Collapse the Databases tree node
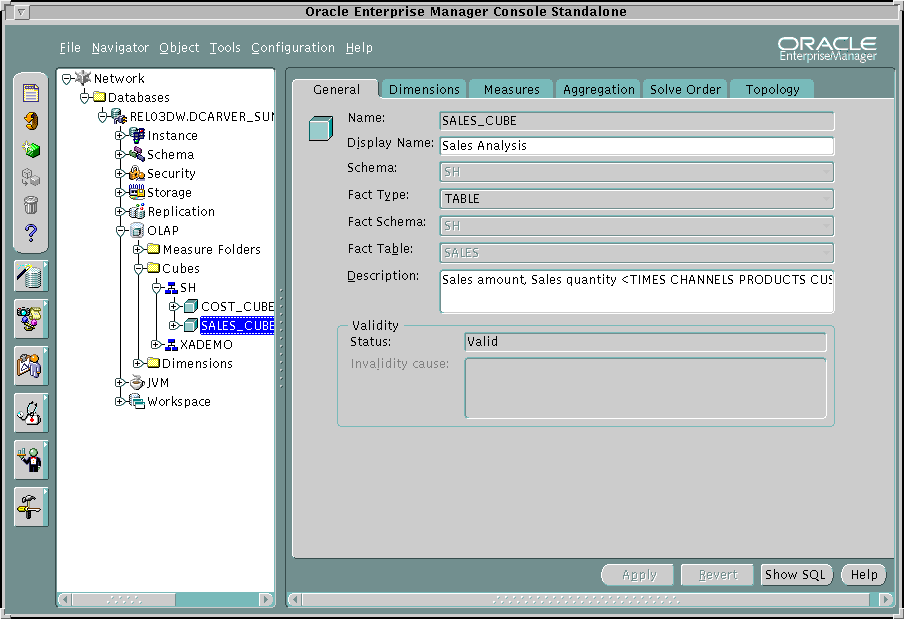Screen dimensions: 904x619 pyautogui.click(x=85, y=97)
